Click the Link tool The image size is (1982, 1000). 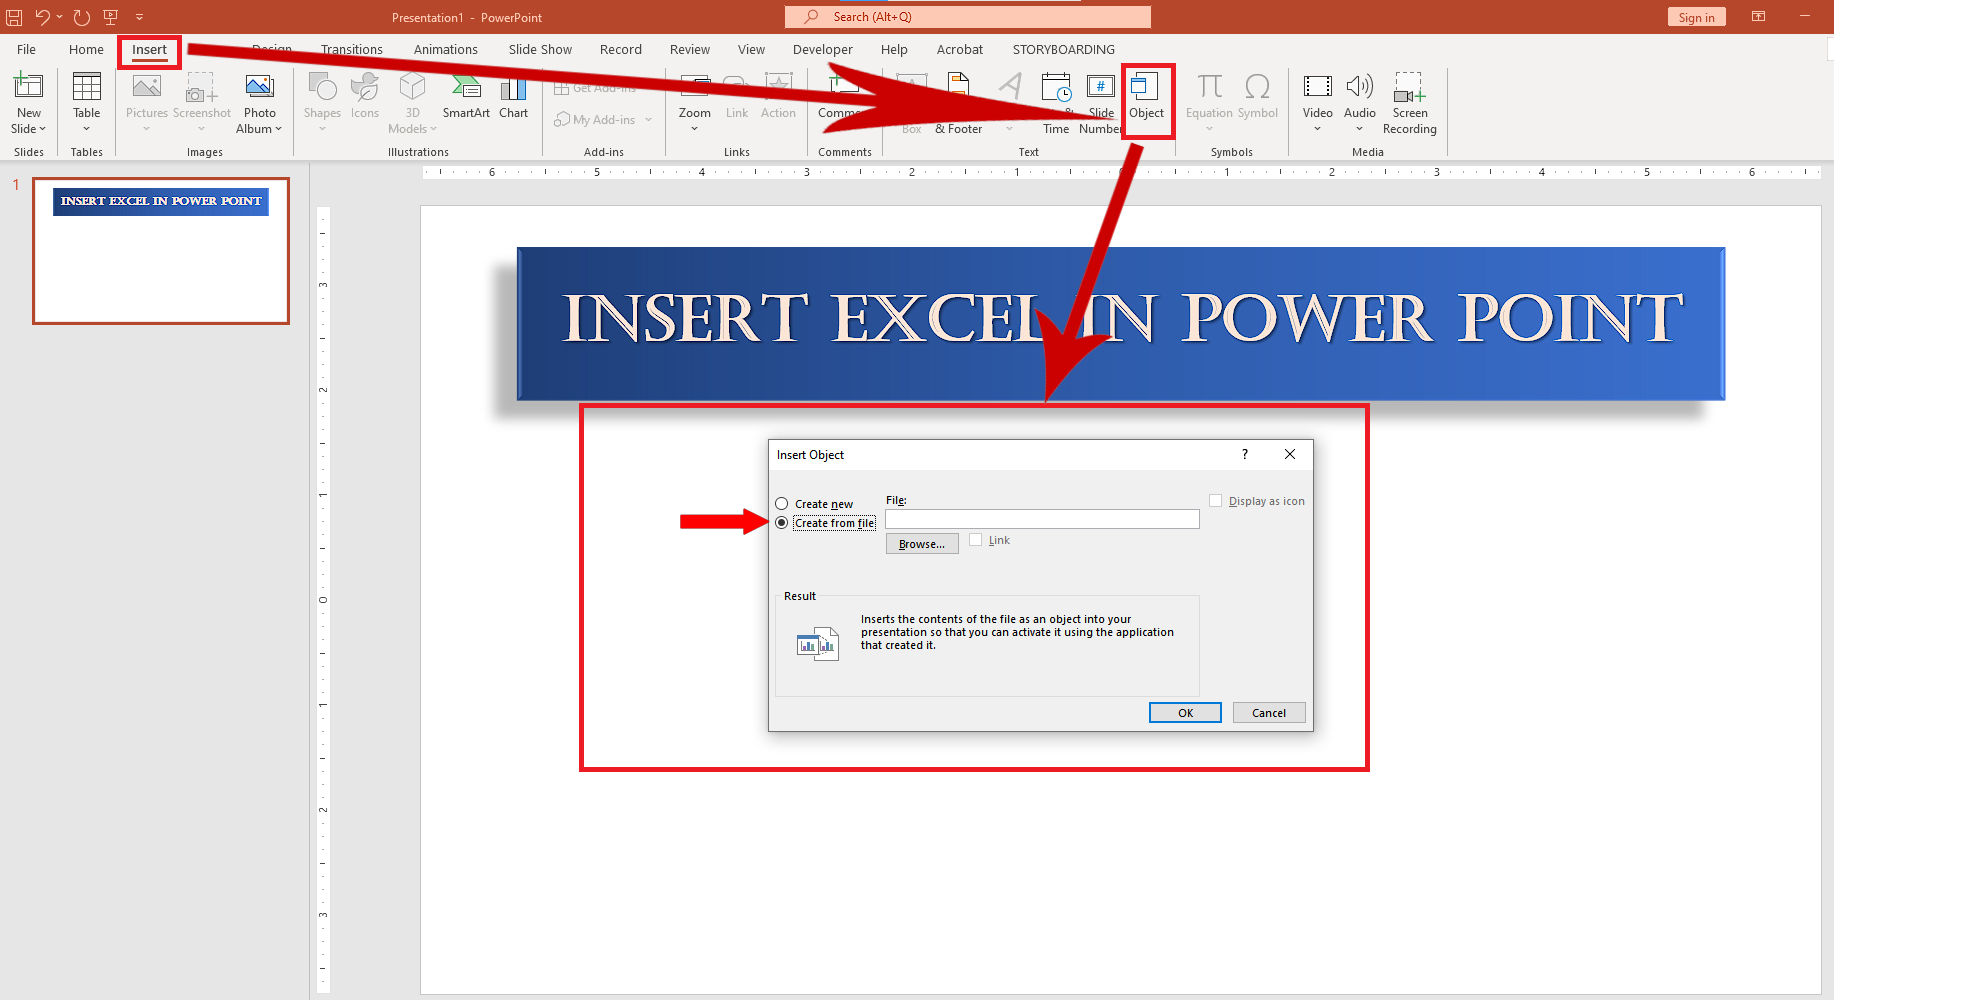coord(737,96)
